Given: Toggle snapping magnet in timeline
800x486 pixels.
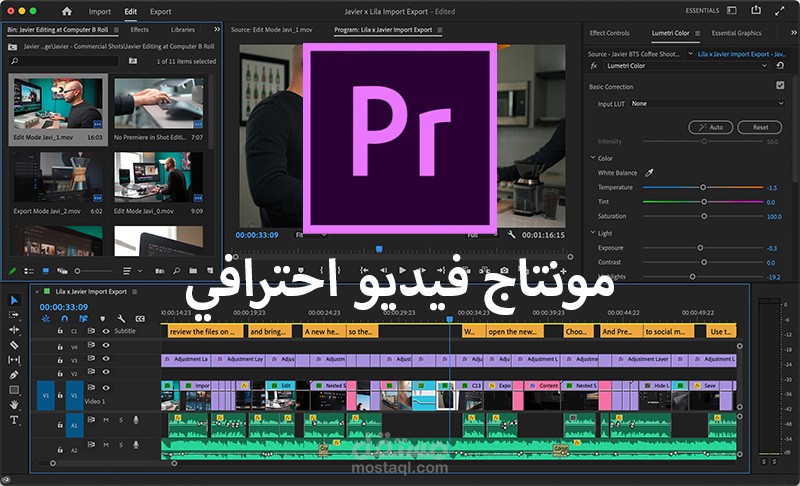Looking at the screenshot, I should pyautogui.click(x=64, y=319).
